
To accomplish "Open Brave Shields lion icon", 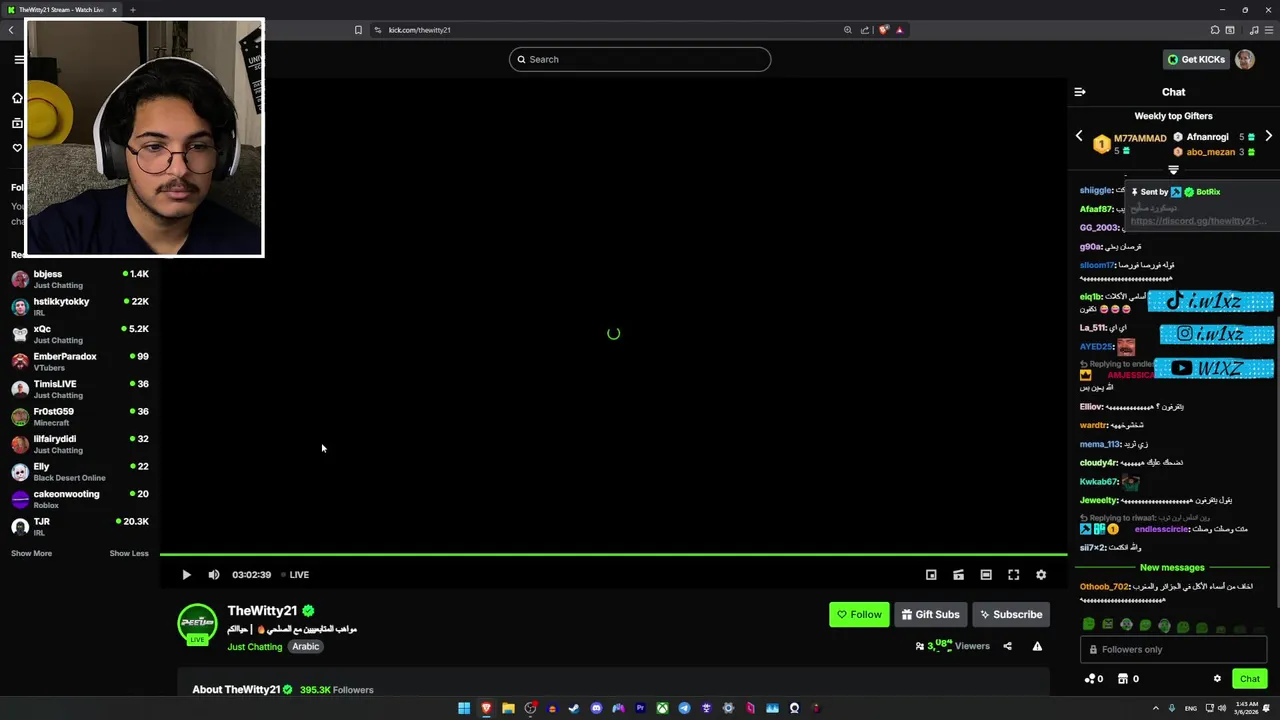I will (883, 30).
